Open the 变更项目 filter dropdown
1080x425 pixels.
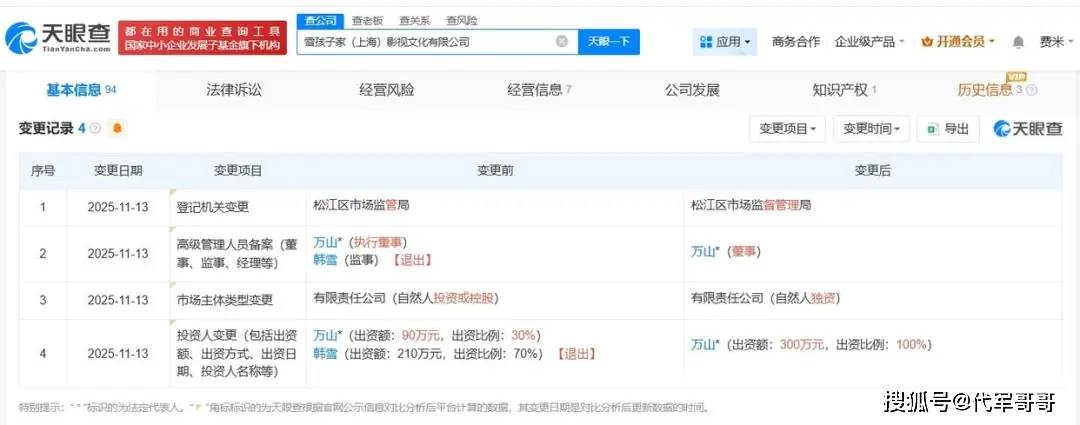click(x=788, y=129)
